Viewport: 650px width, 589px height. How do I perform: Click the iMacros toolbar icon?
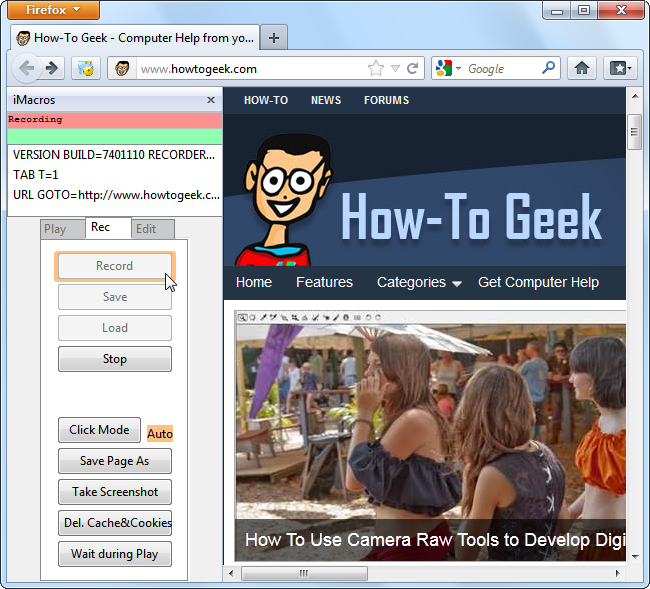pos(86,68)
